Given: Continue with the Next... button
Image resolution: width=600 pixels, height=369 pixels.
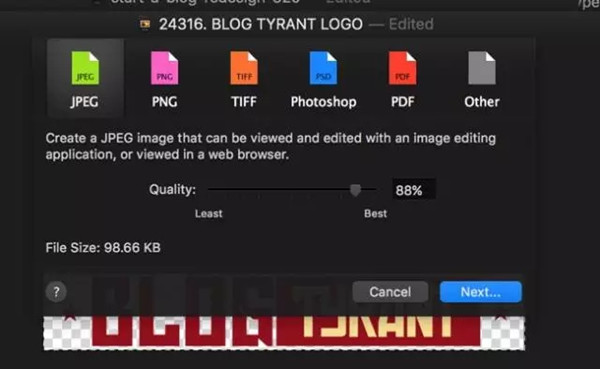Looking at the screenshot, I should [x=481, y=292].
